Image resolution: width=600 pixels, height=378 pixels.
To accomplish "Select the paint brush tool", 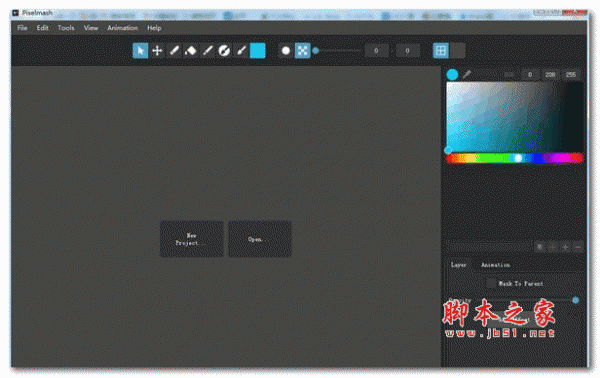I will [241, 51].
